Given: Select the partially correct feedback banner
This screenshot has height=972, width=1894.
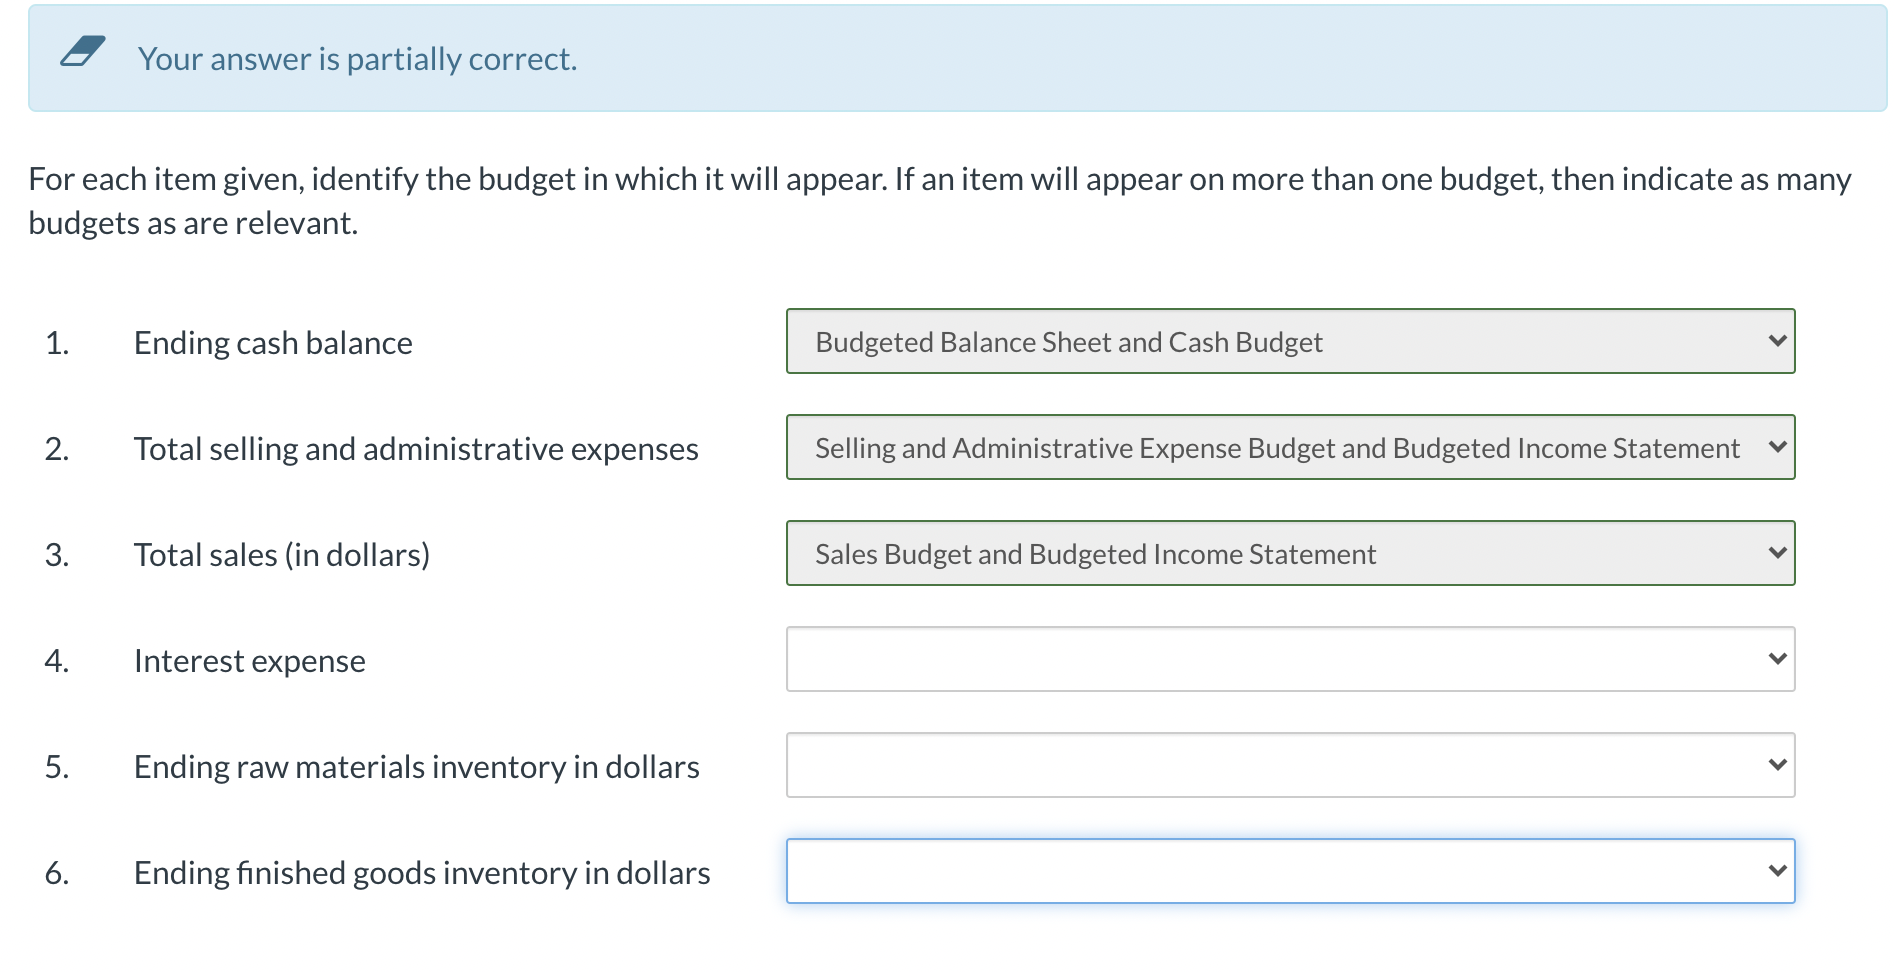Looking at the screenshot, I should [x=947, y=58].
